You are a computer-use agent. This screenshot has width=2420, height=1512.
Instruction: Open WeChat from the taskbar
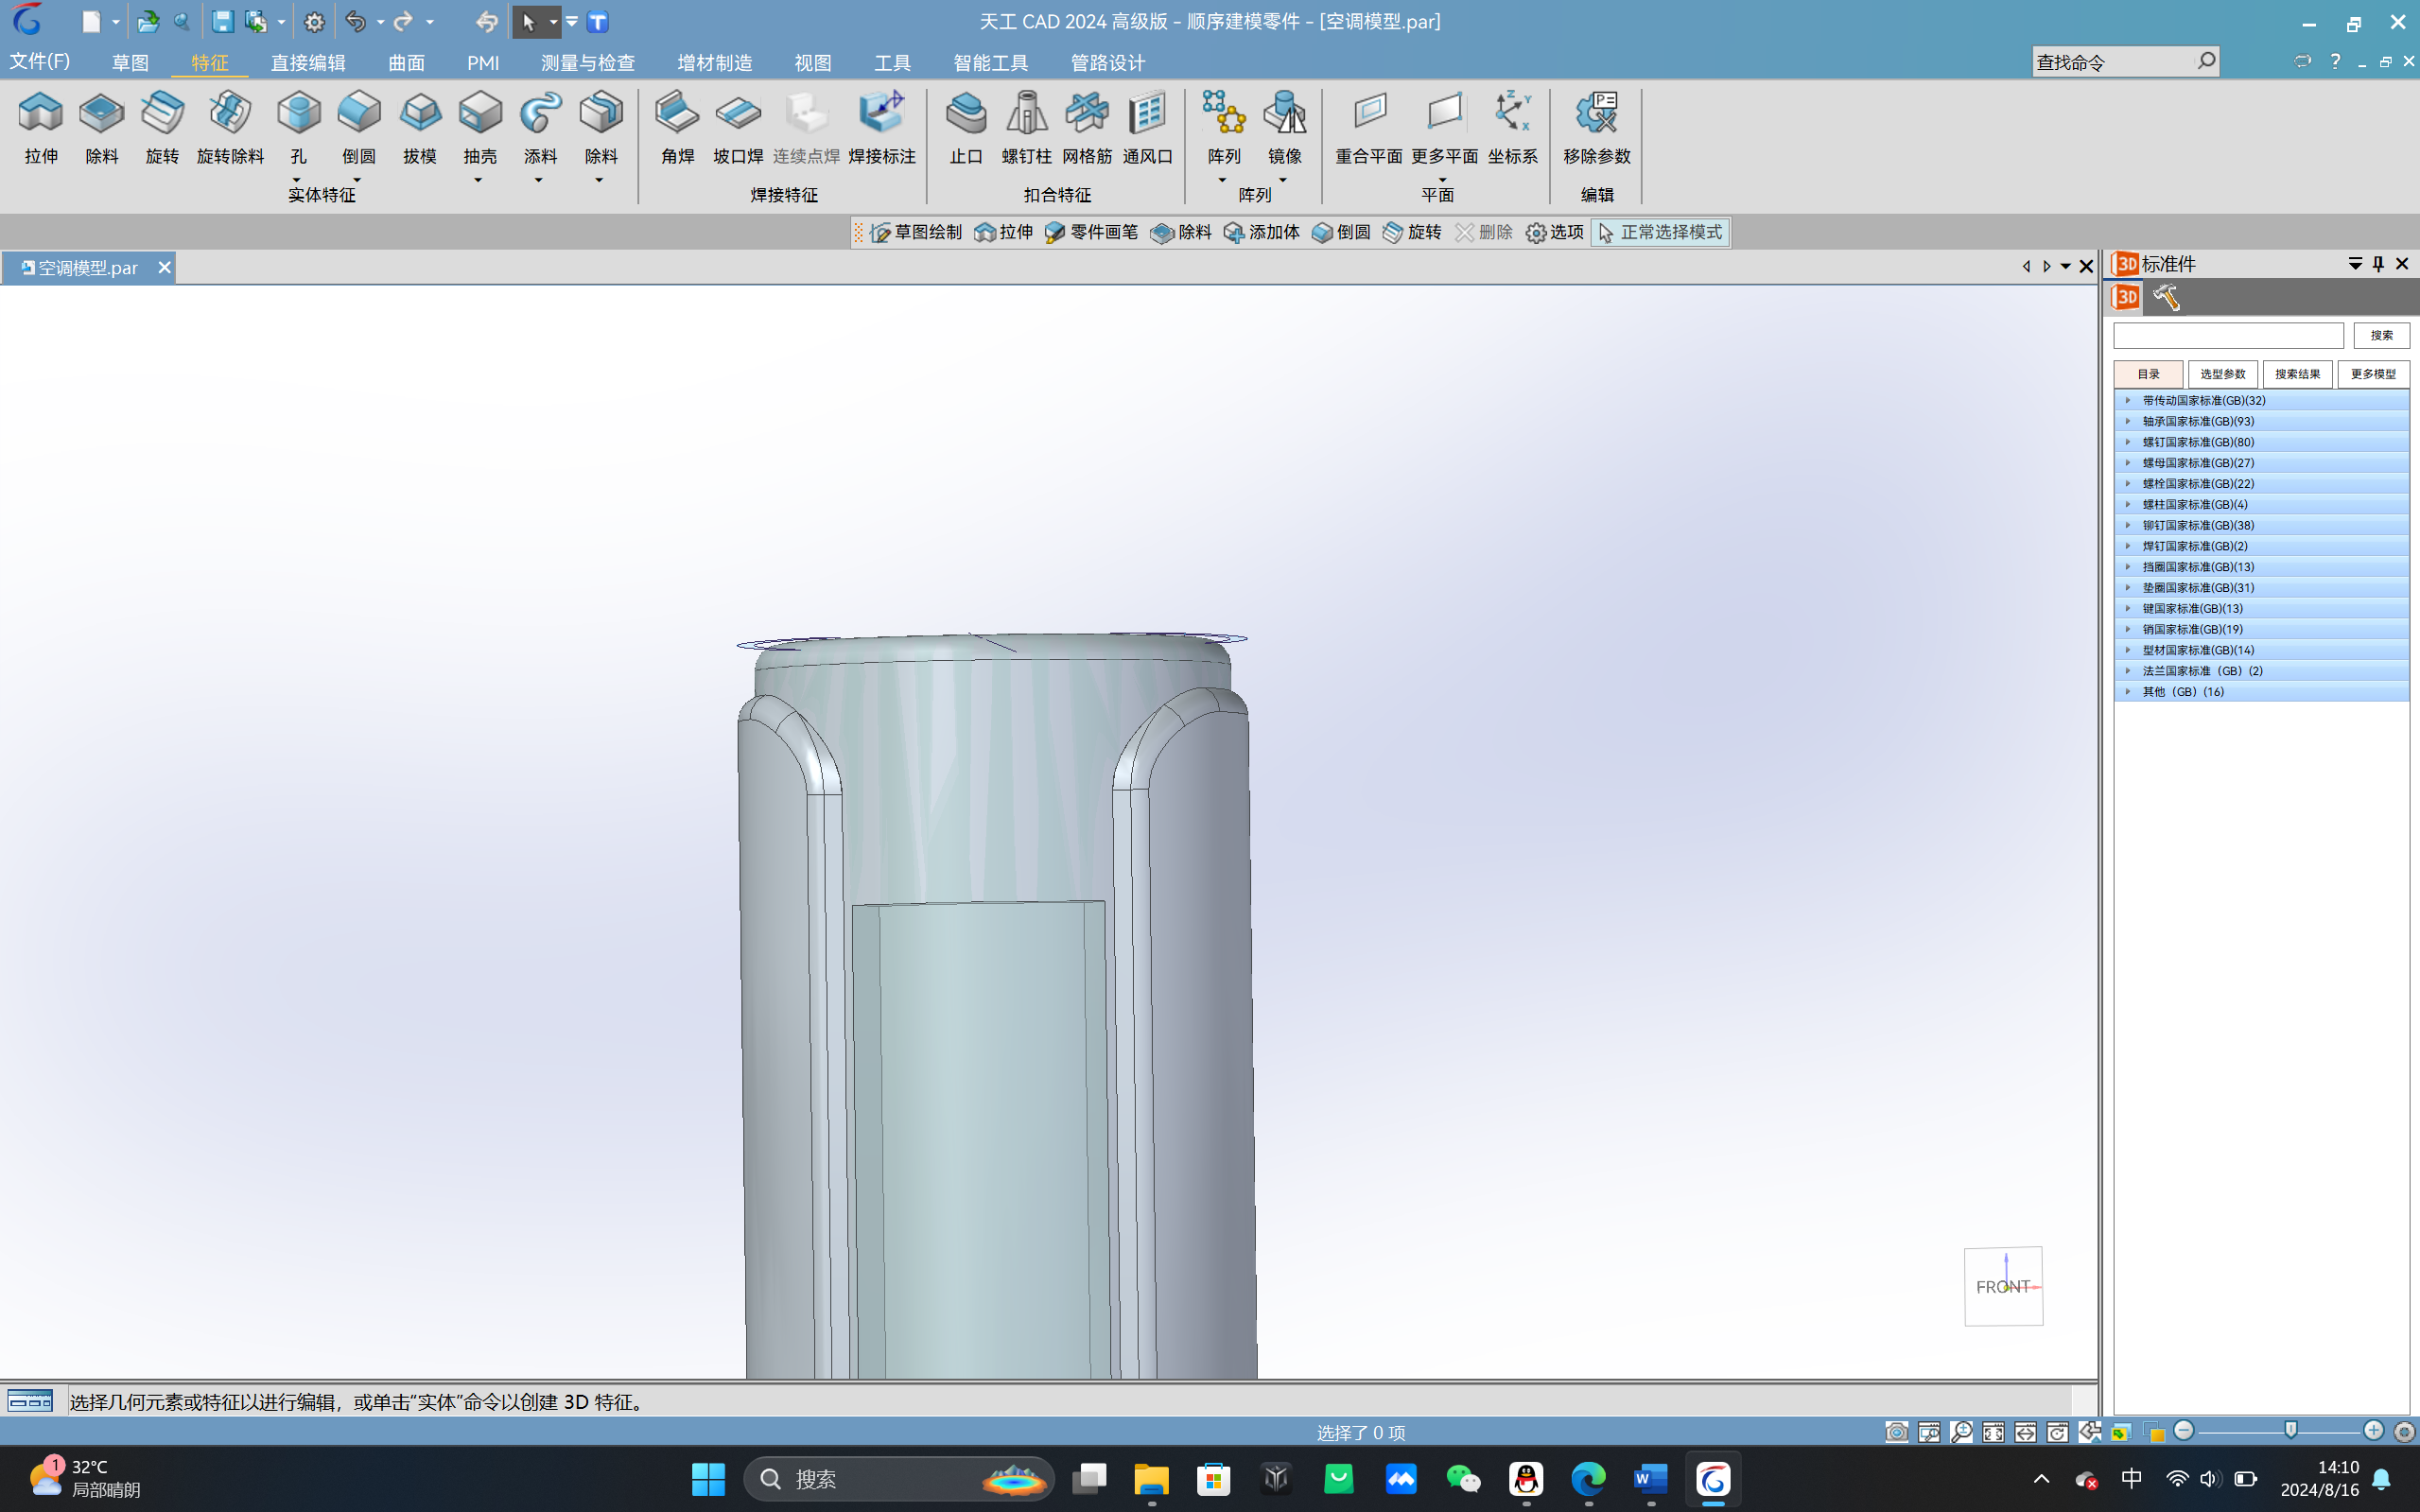tap(1463, 1479)
